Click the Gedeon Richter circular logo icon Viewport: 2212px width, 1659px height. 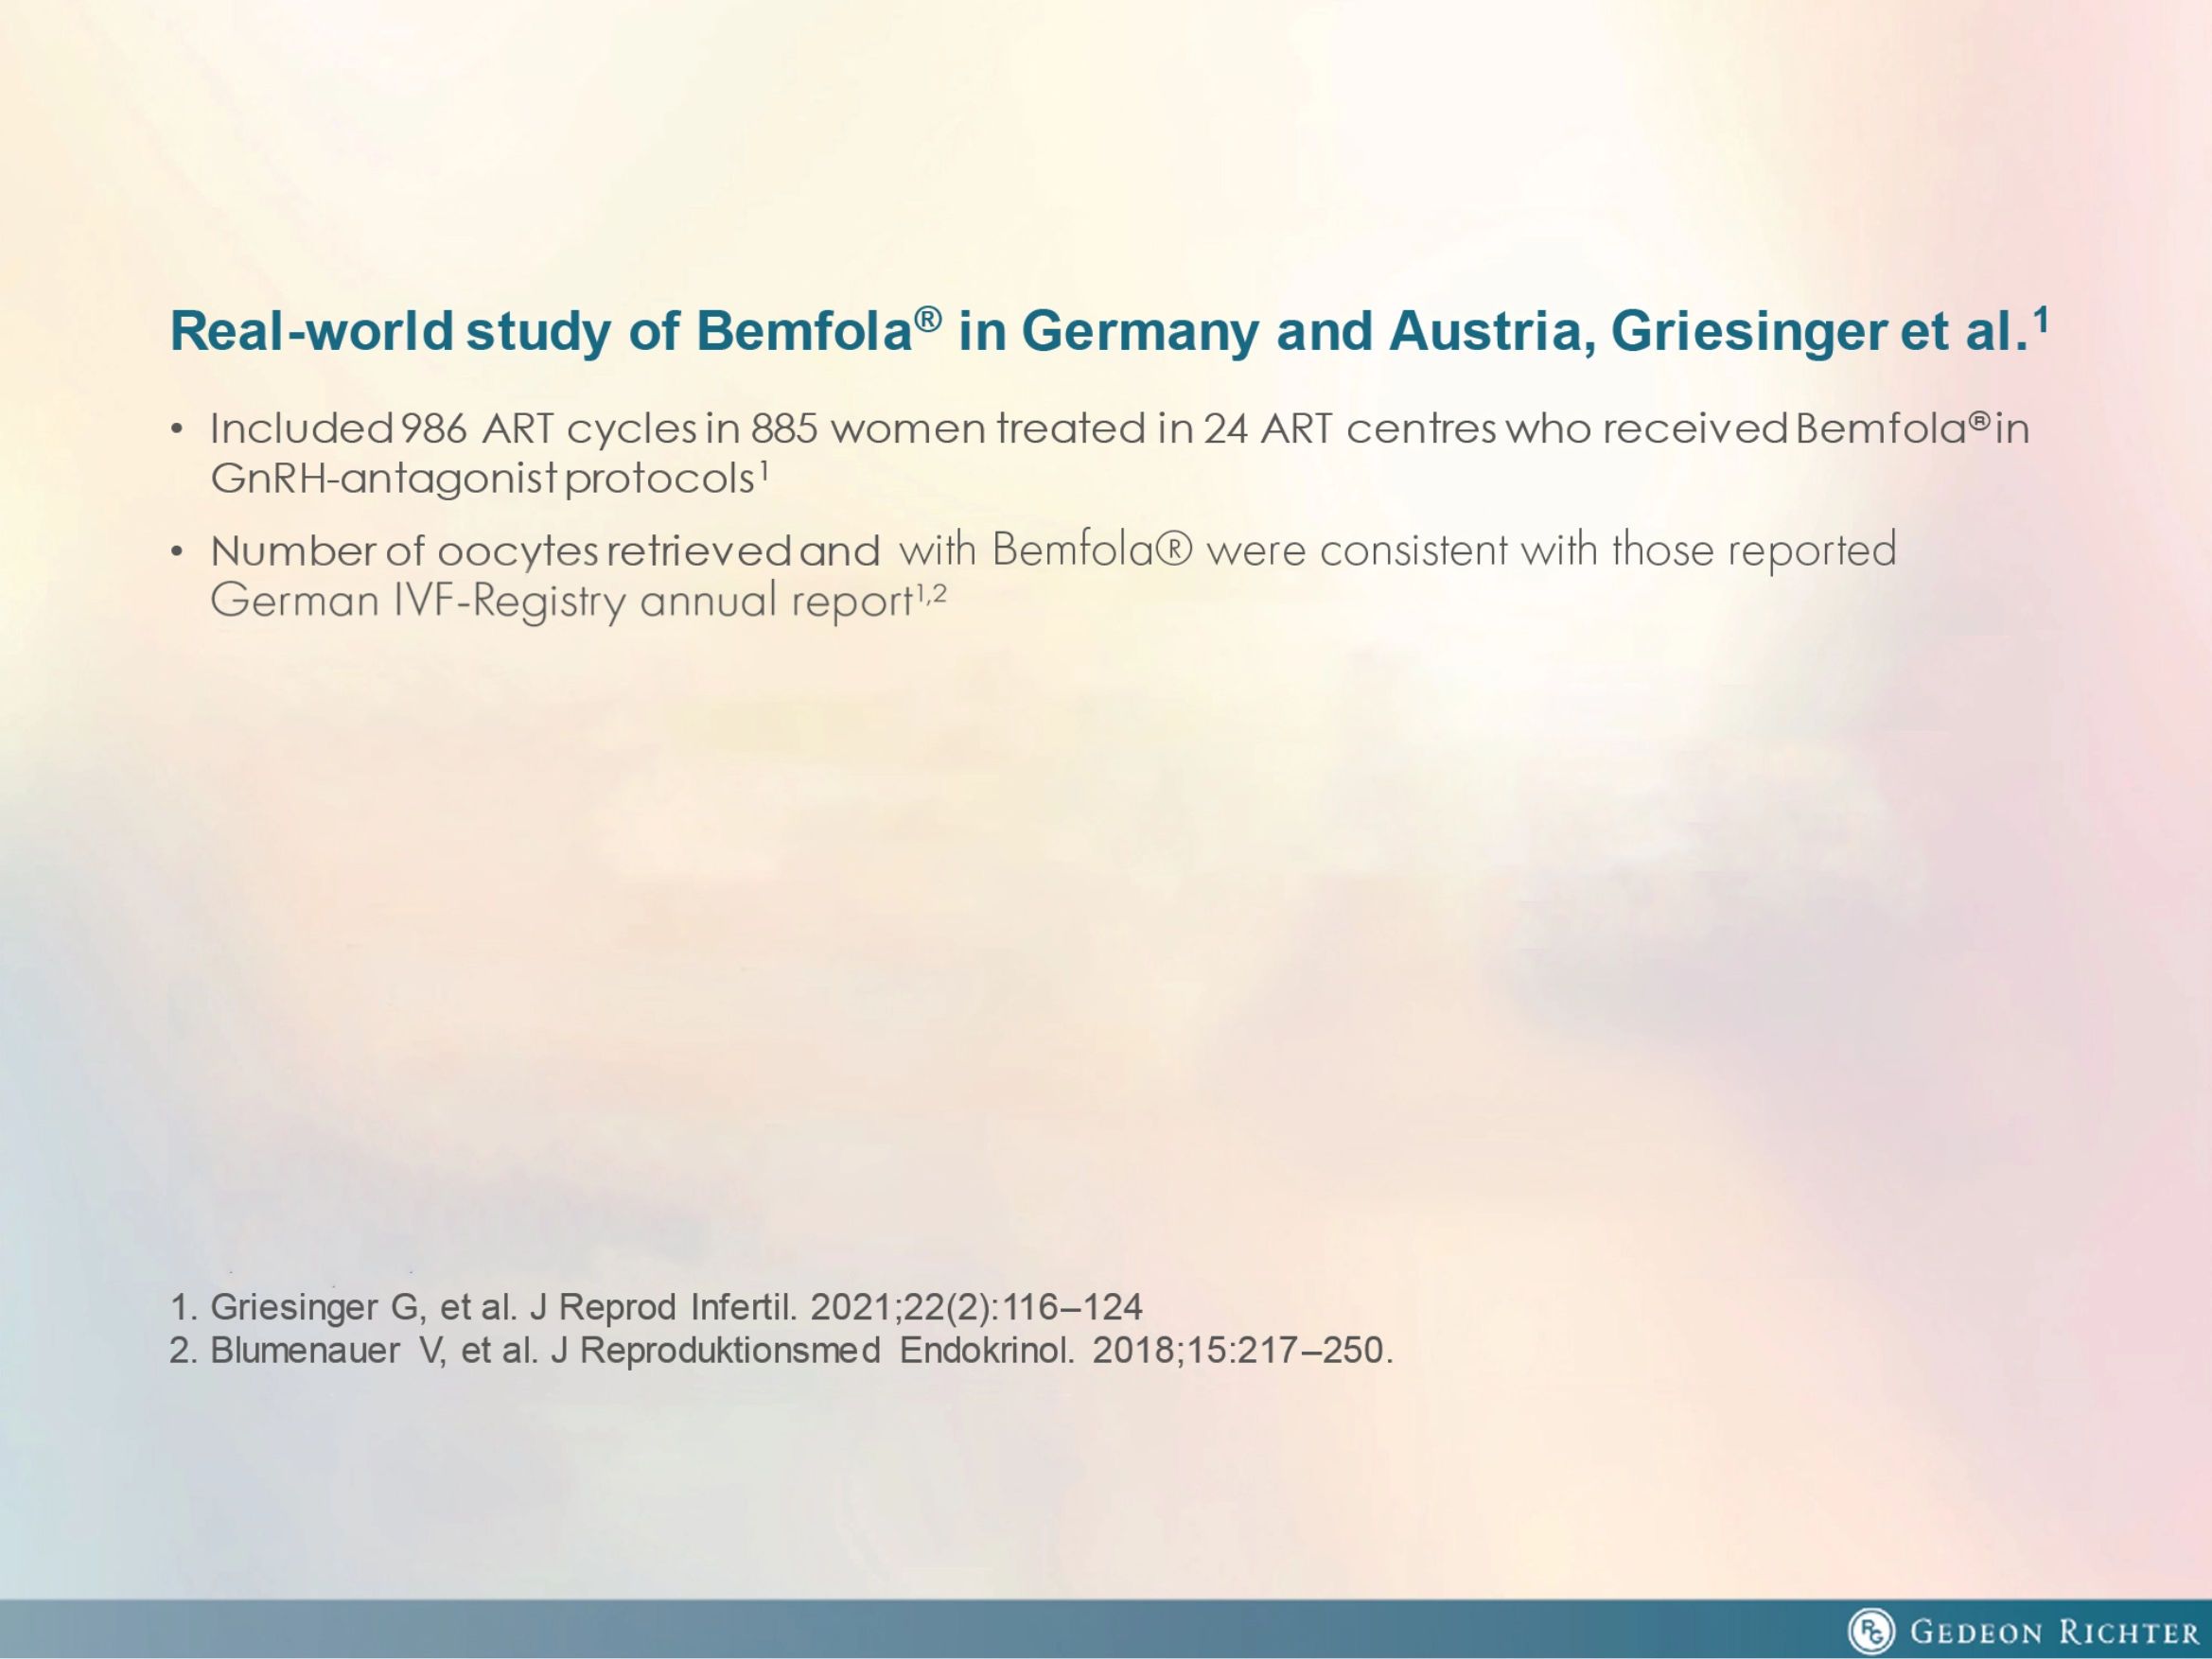1870,1631
